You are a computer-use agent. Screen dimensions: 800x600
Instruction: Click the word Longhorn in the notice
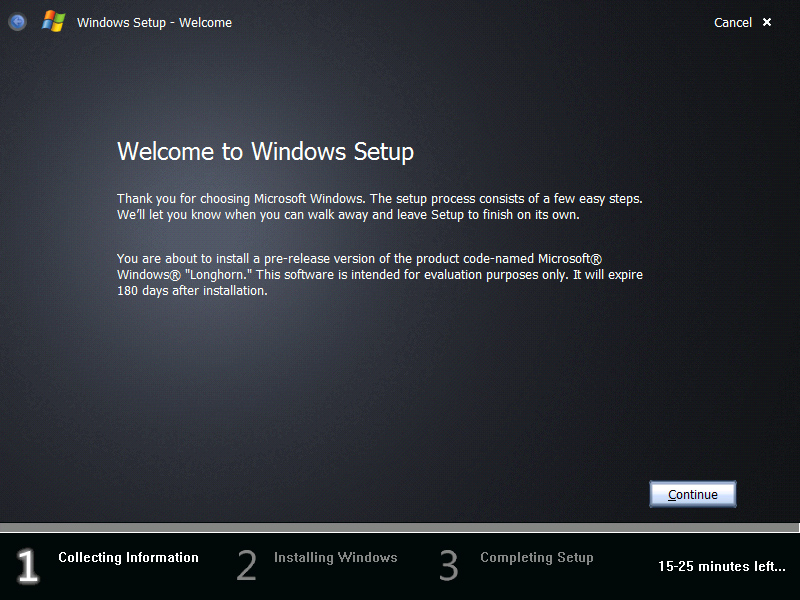pyautogui.click(x=218, y=274)
